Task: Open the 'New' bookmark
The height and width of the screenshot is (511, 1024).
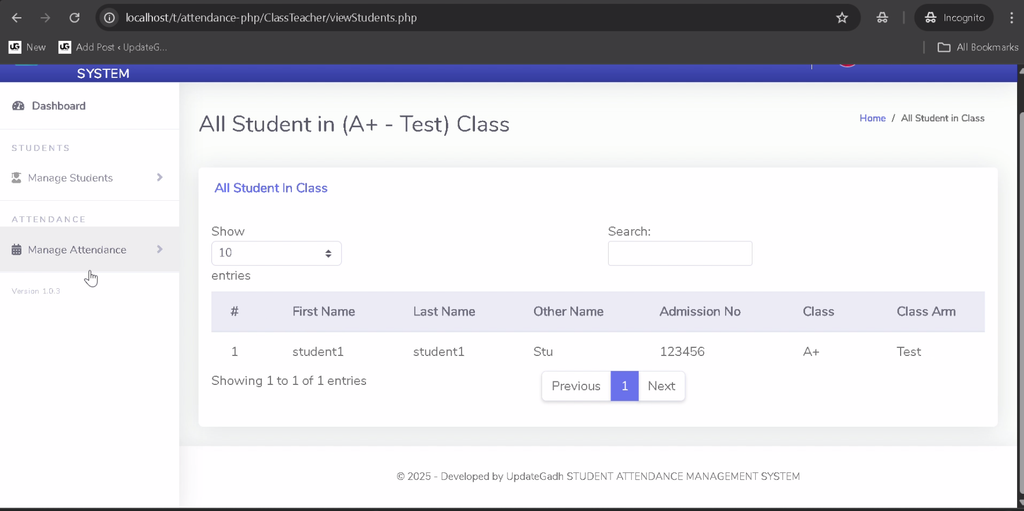Action: (x=27, y=47)
